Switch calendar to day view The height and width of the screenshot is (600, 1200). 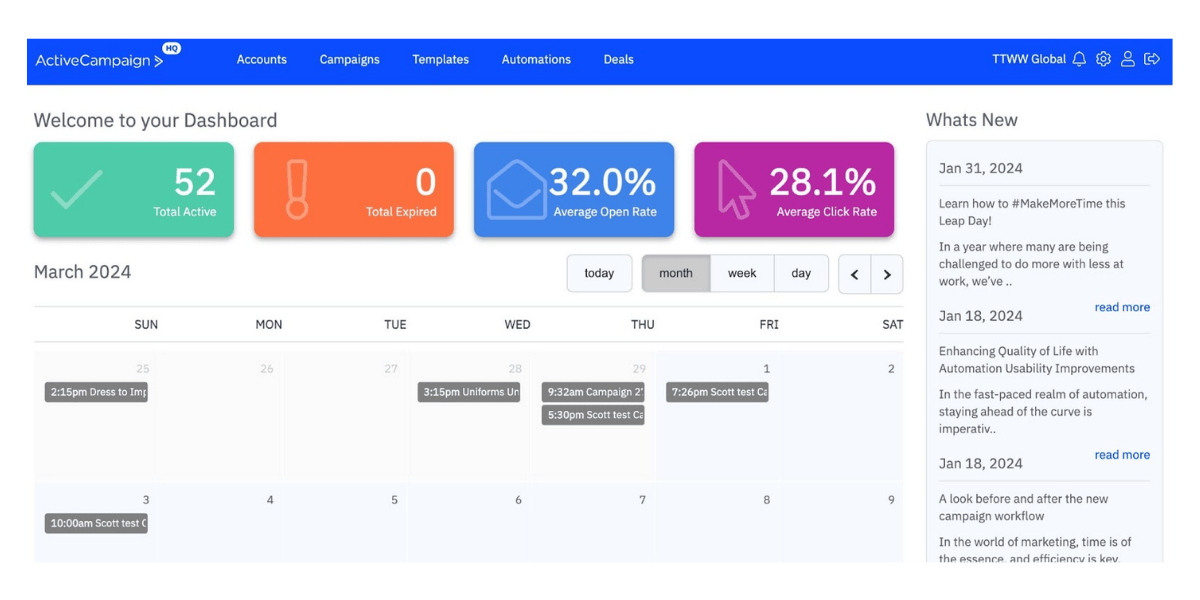(801, 272)
